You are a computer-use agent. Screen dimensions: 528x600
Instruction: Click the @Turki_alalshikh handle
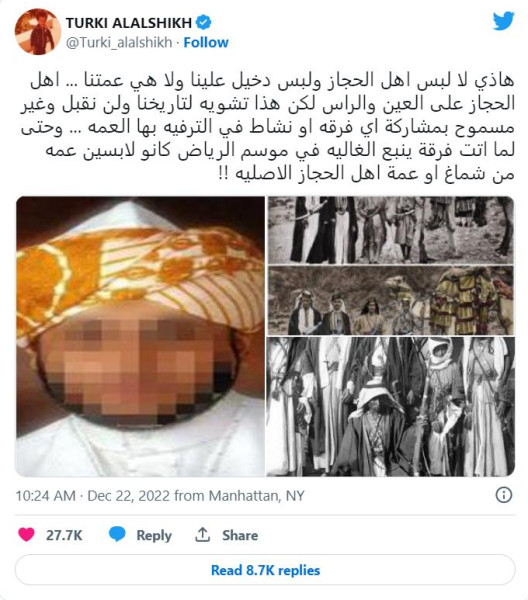coord(119,42)
